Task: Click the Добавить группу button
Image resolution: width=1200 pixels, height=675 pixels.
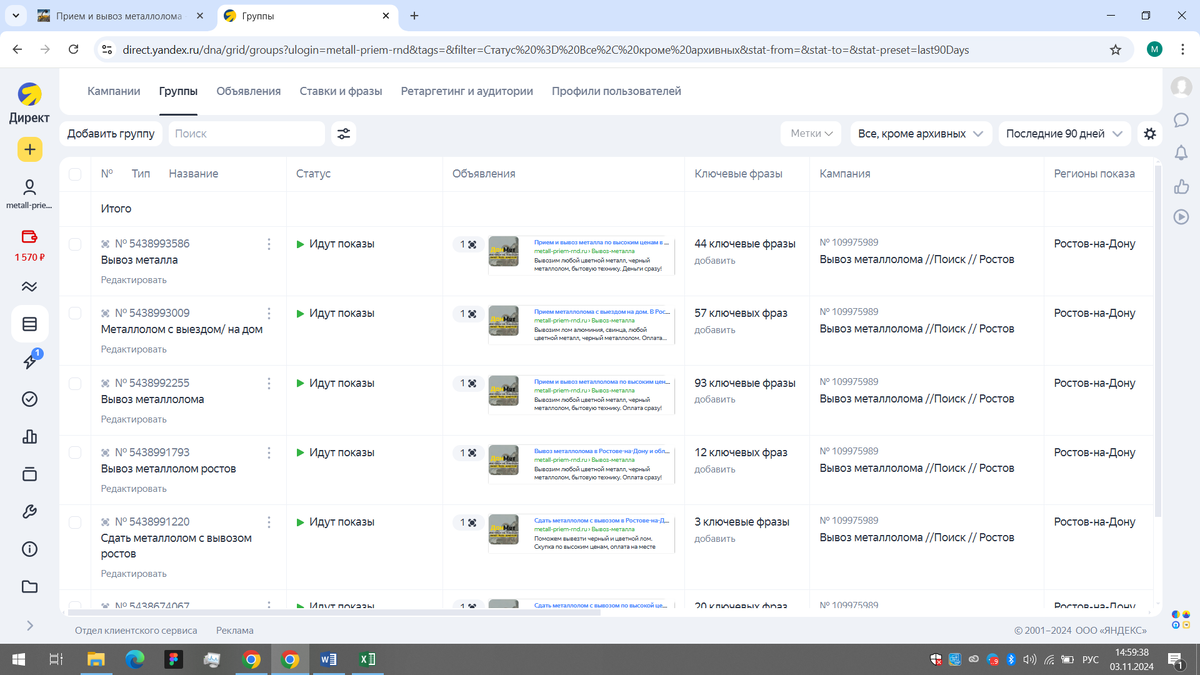Action: (111, 133)
